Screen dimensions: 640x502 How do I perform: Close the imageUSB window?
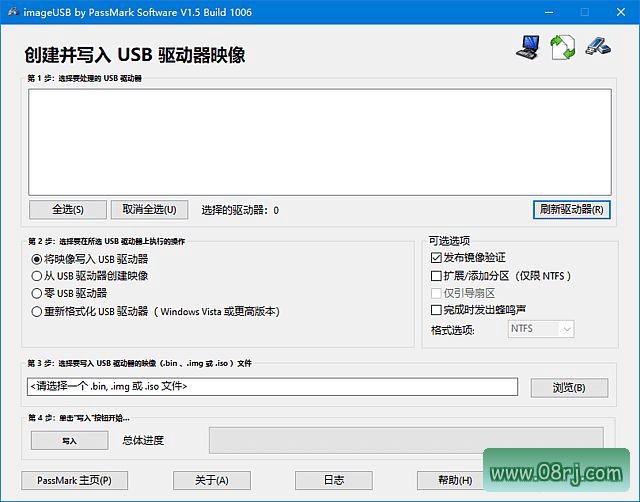pos(621,12)
